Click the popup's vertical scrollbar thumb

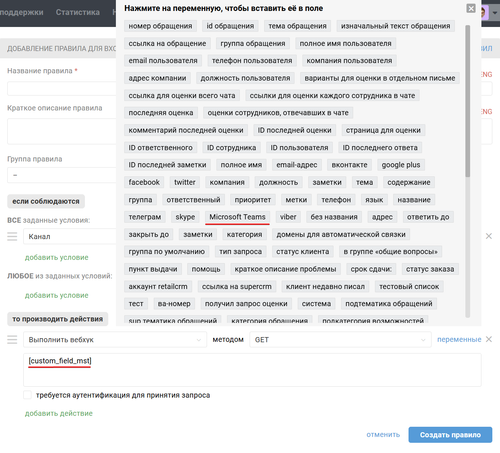468,101
